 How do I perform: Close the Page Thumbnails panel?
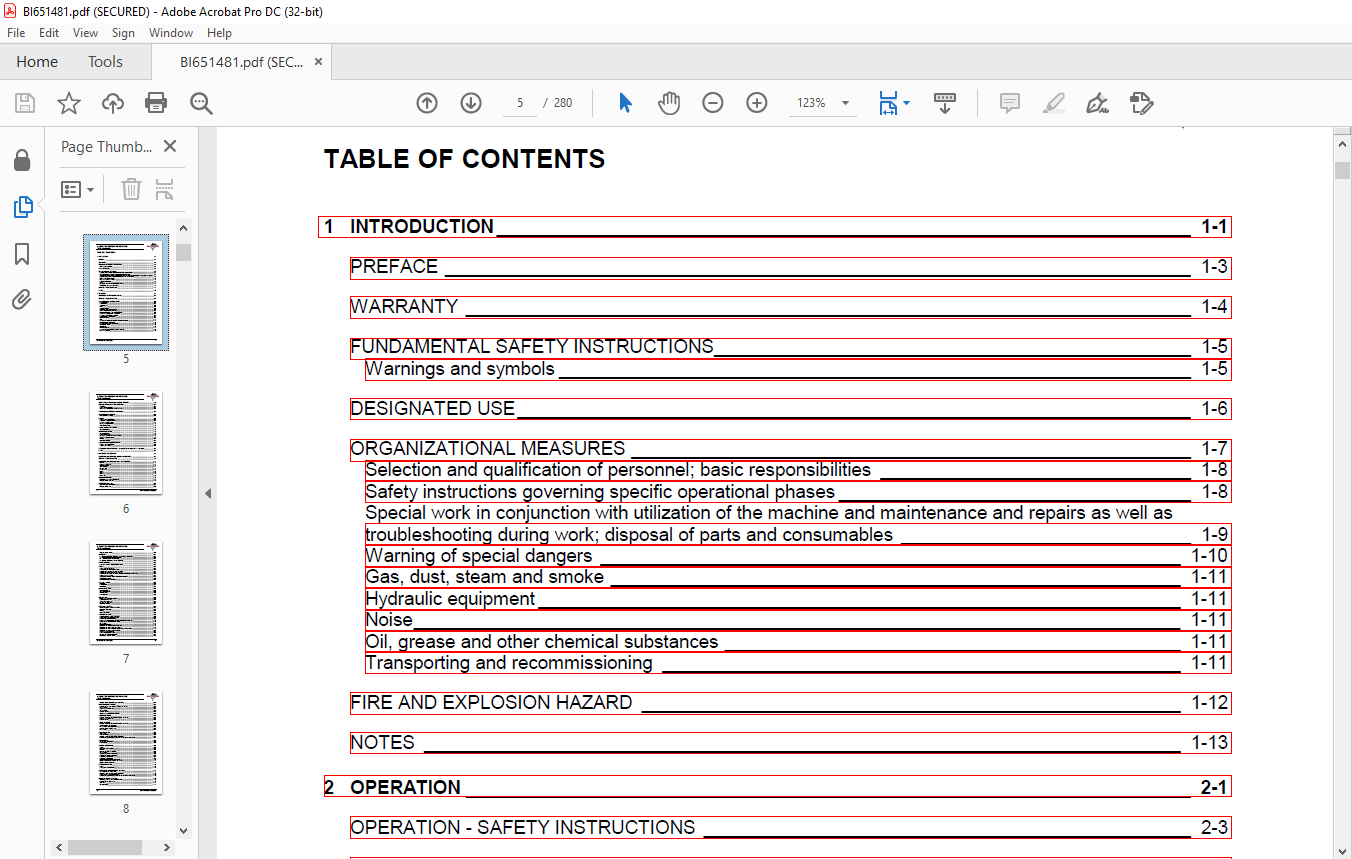pyautogui.click(x=170, y=146)
